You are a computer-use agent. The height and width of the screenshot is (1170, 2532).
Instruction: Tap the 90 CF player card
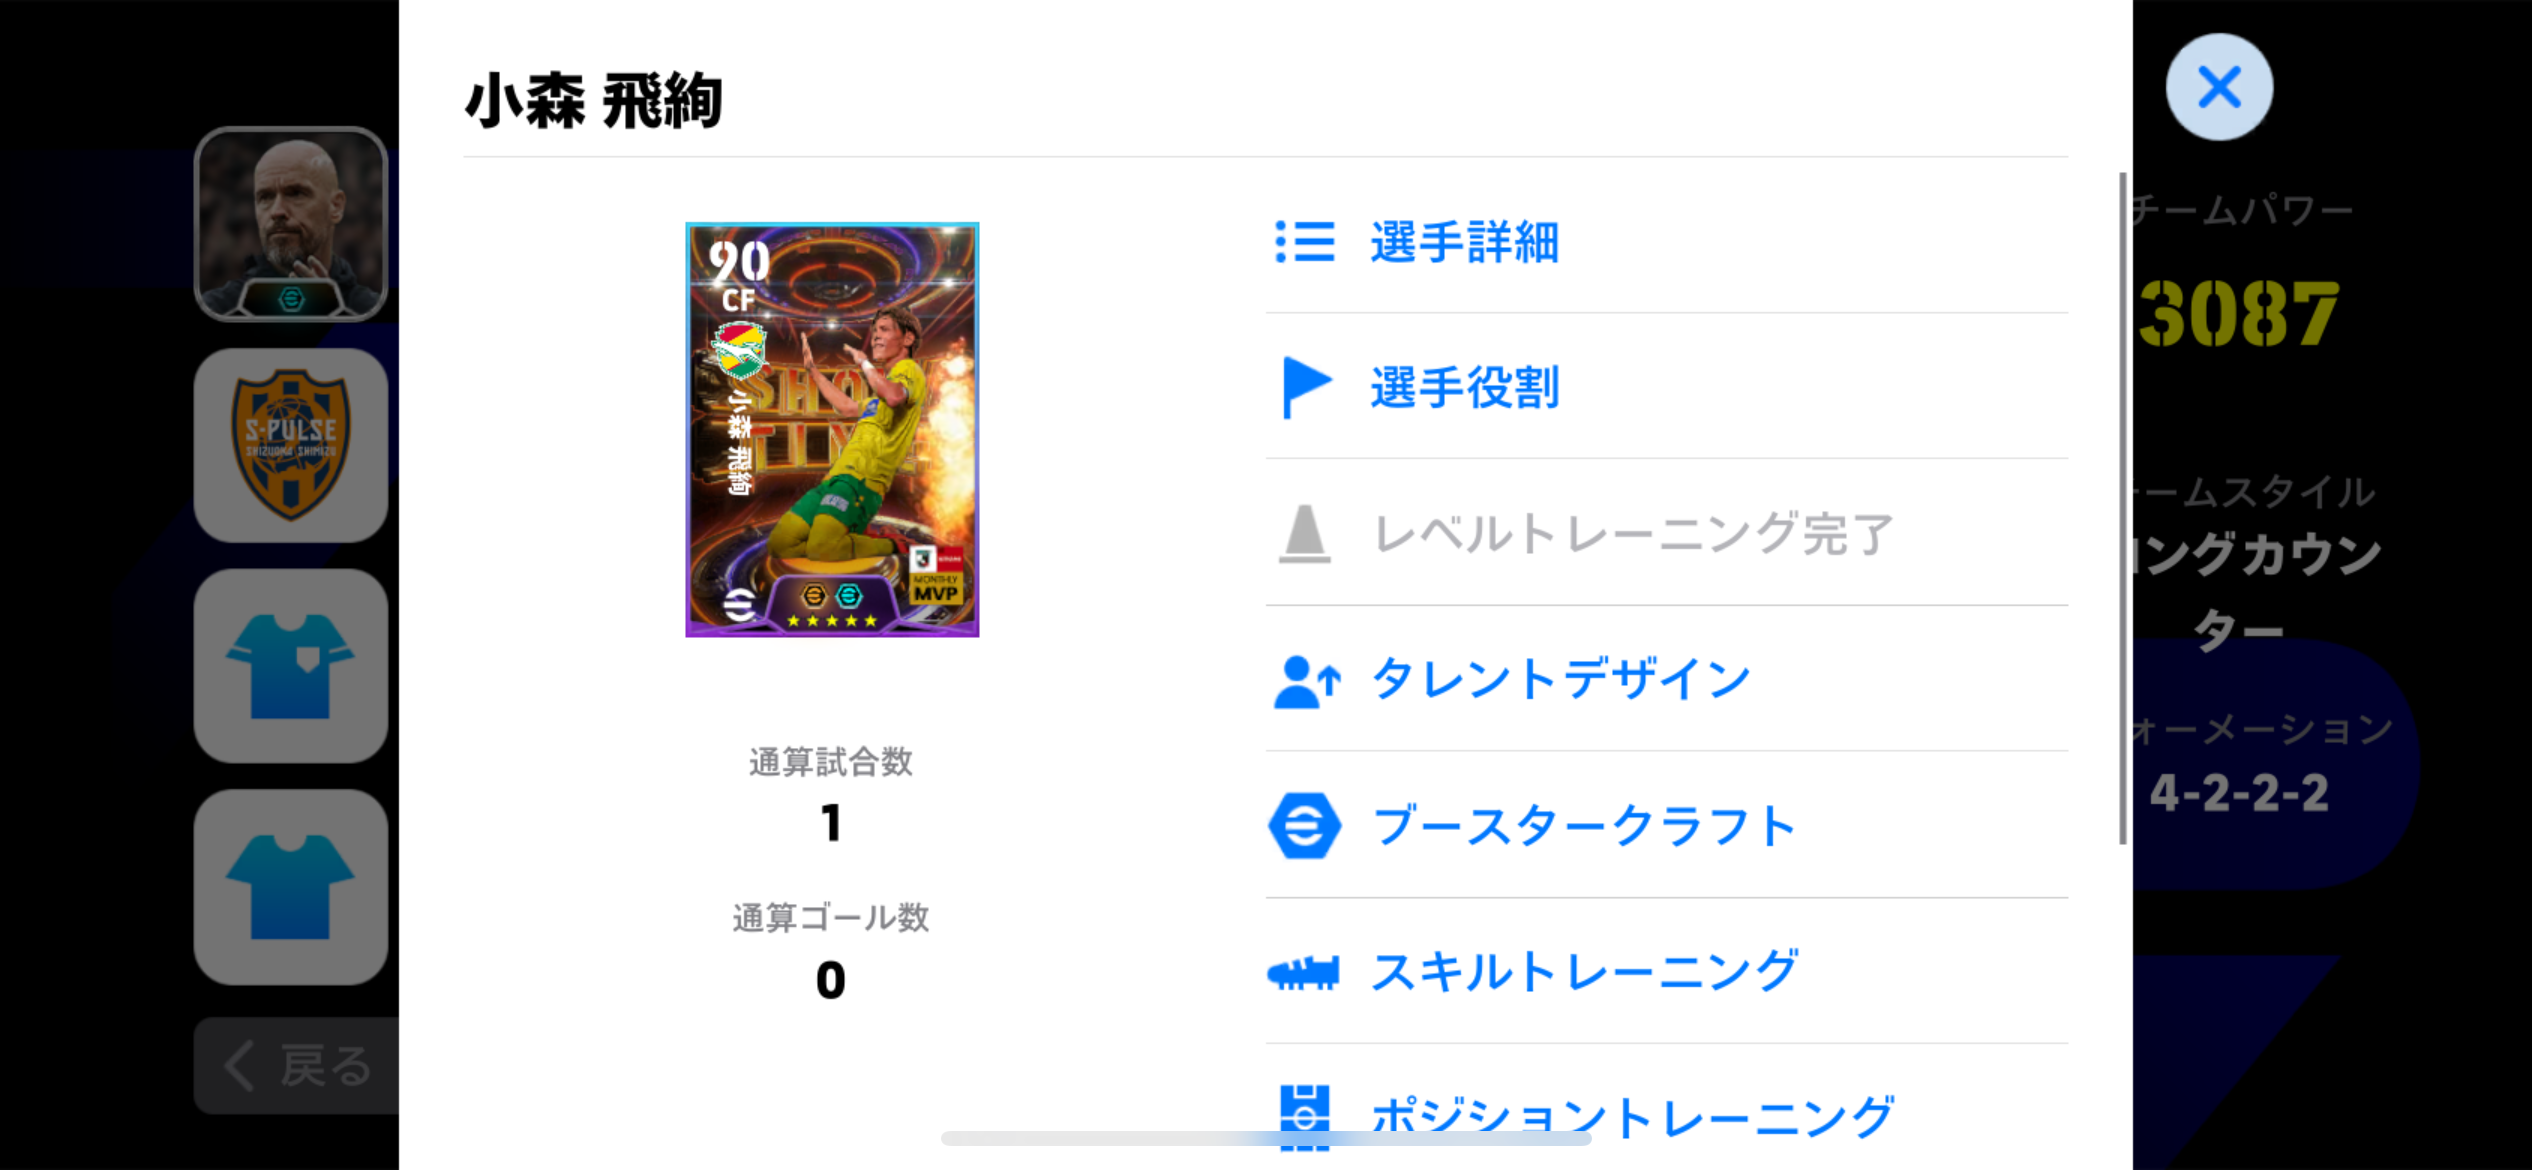(x=832, y=429)
